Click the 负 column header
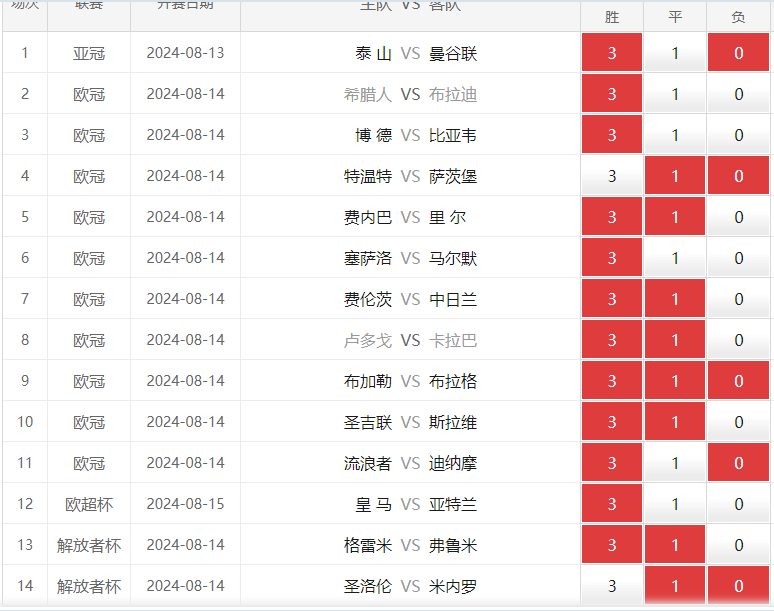This screenshot has width=774, height=611. [x=738, y=17]
